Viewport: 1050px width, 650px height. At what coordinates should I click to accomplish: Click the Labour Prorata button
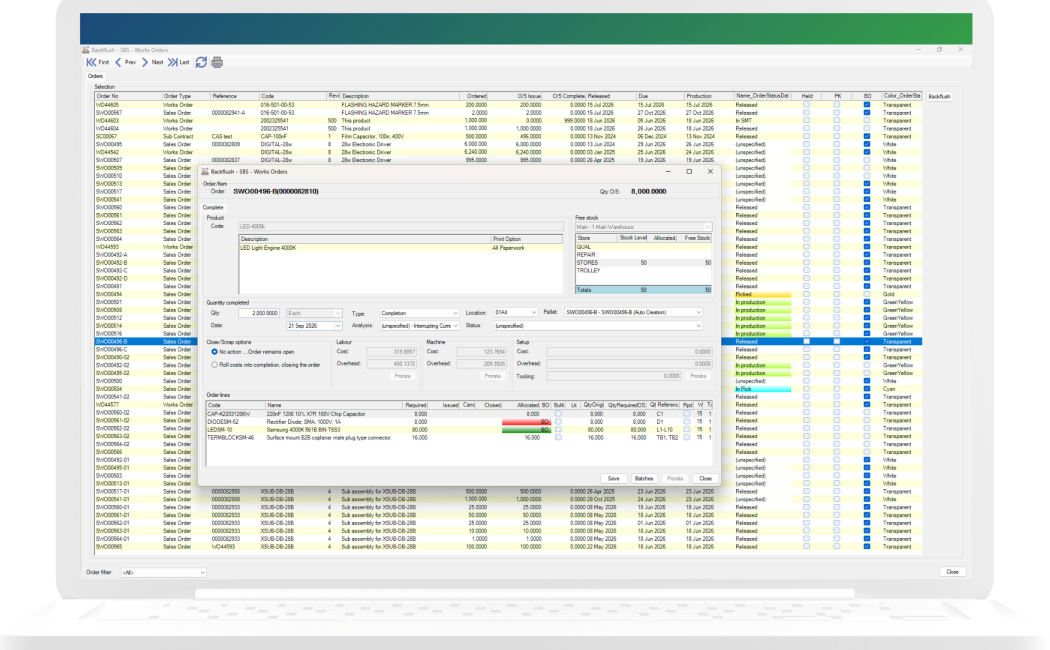point(402,376)
